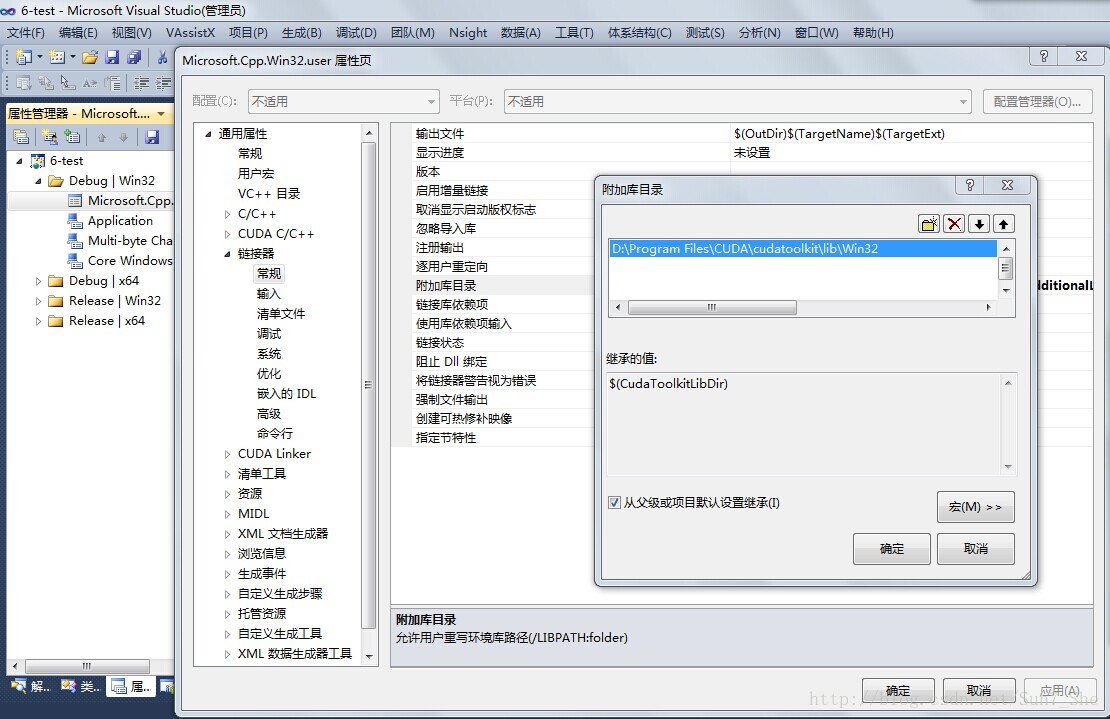The image size is (1110, 719).
Task: Open the VAssistX menu
Action: (190, 33)
